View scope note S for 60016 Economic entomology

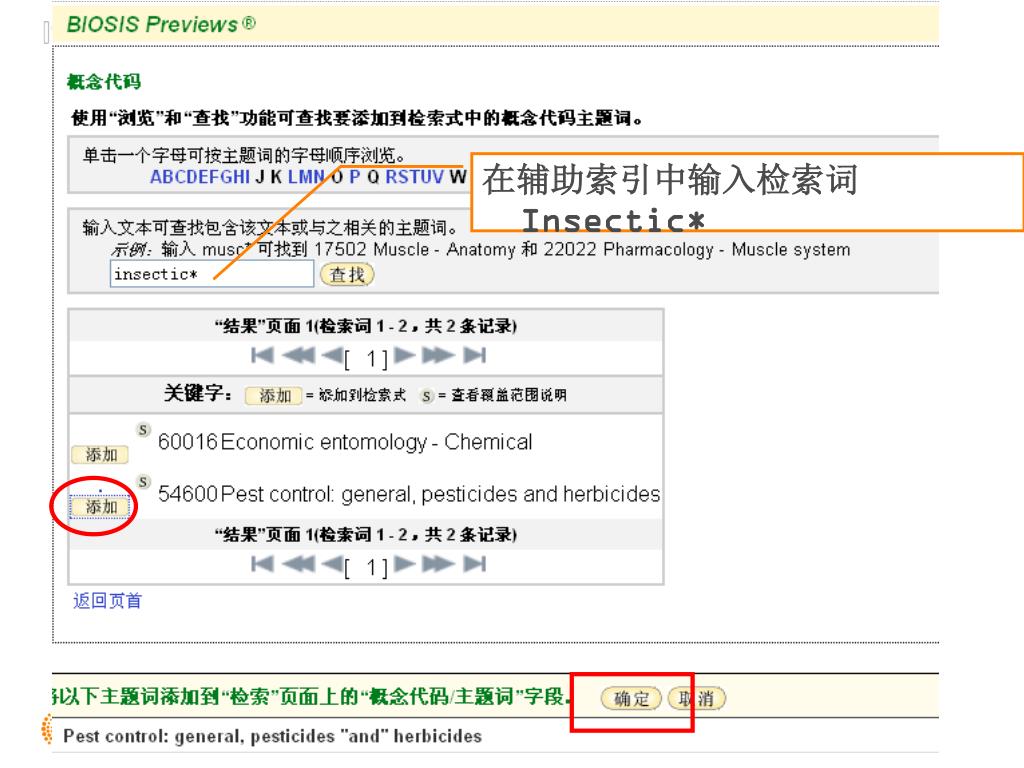pyautogui.click(x=143, y=430)
